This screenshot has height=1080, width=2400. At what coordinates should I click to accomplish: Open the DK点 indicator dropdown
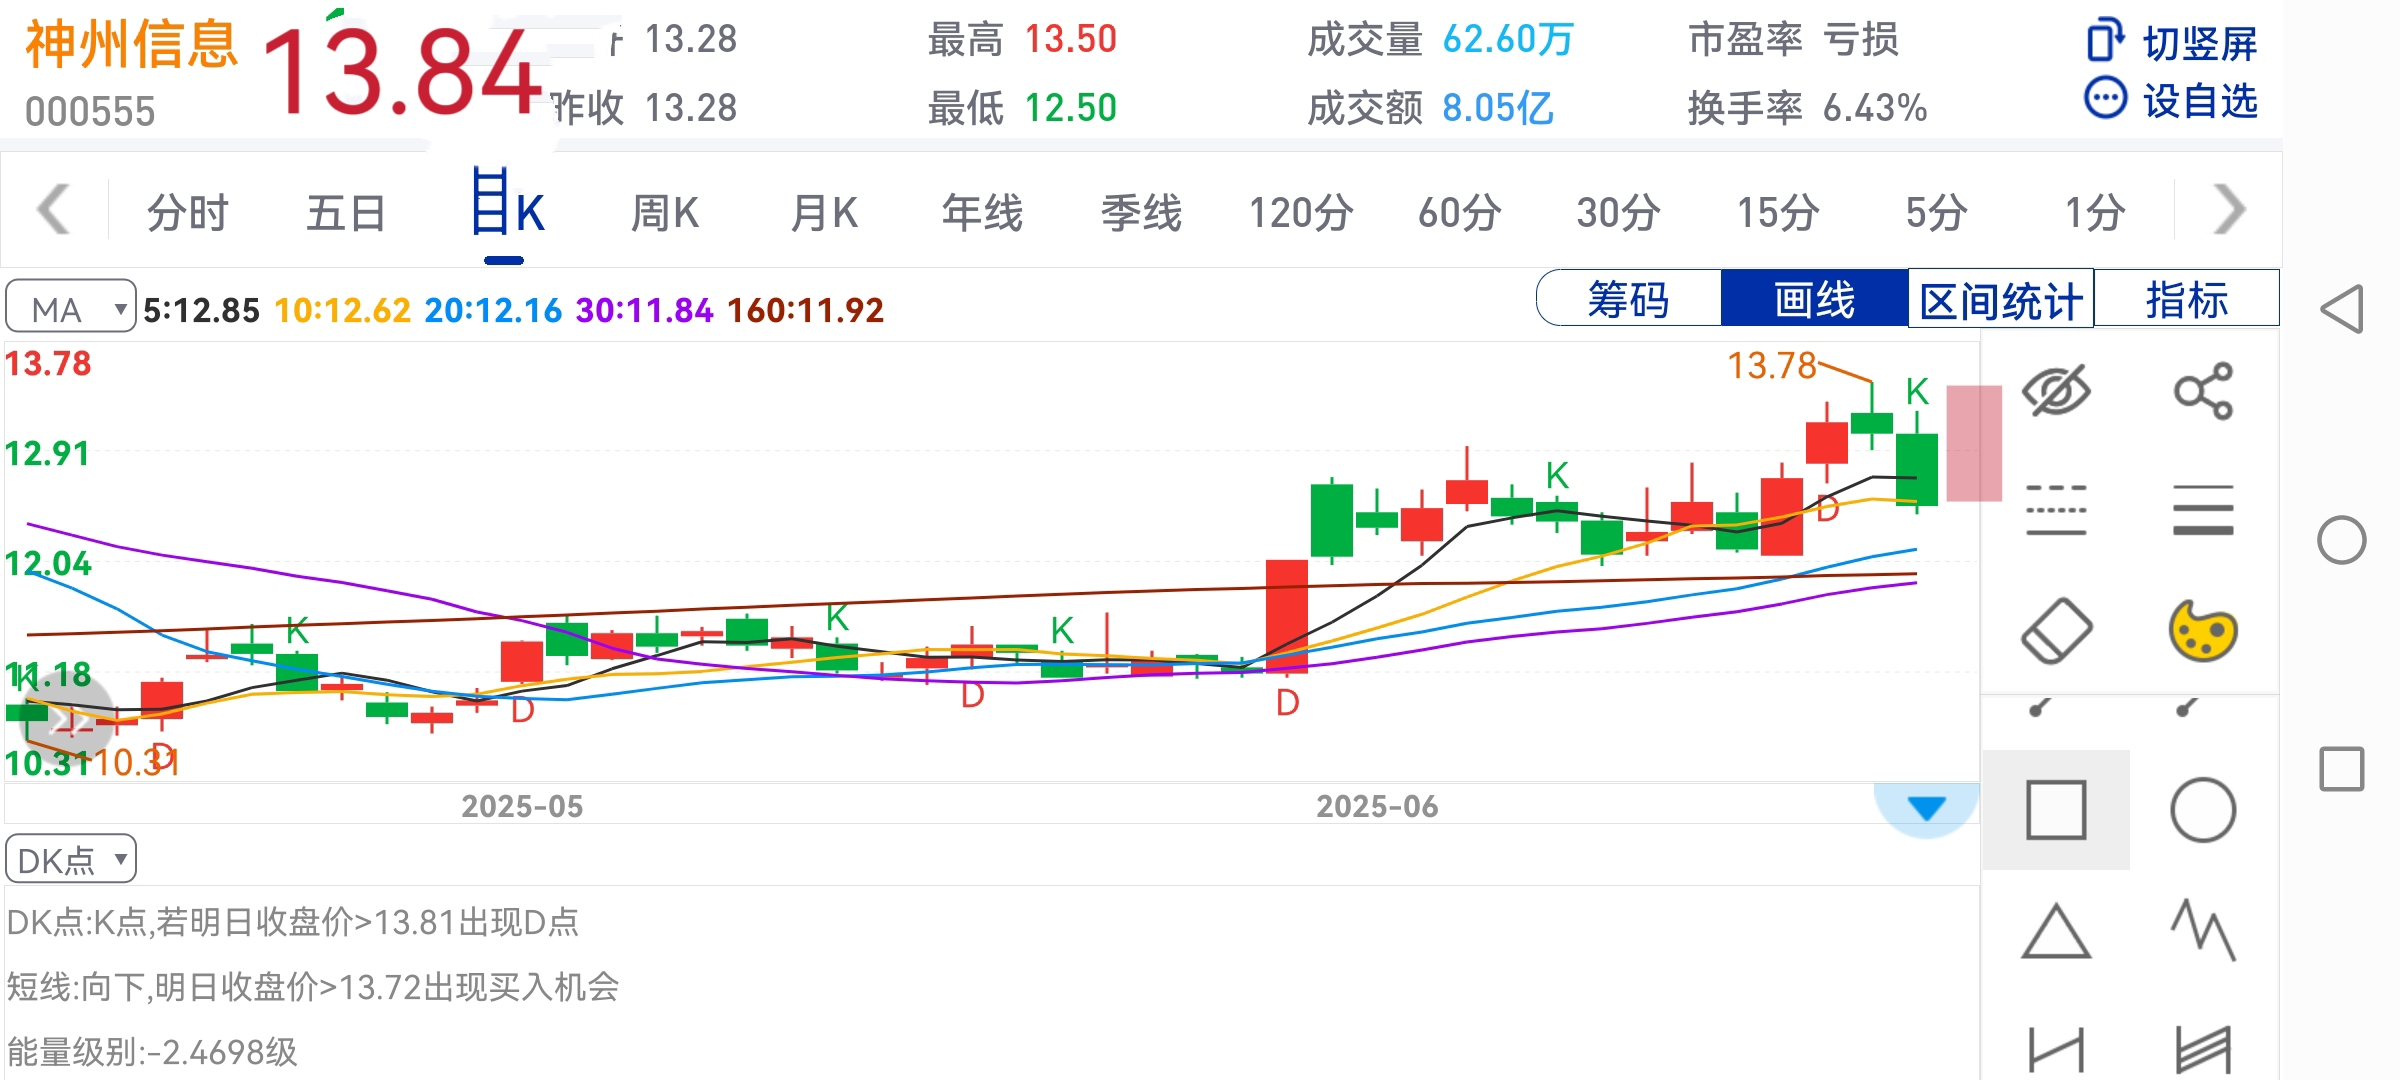tap(70, 859)
